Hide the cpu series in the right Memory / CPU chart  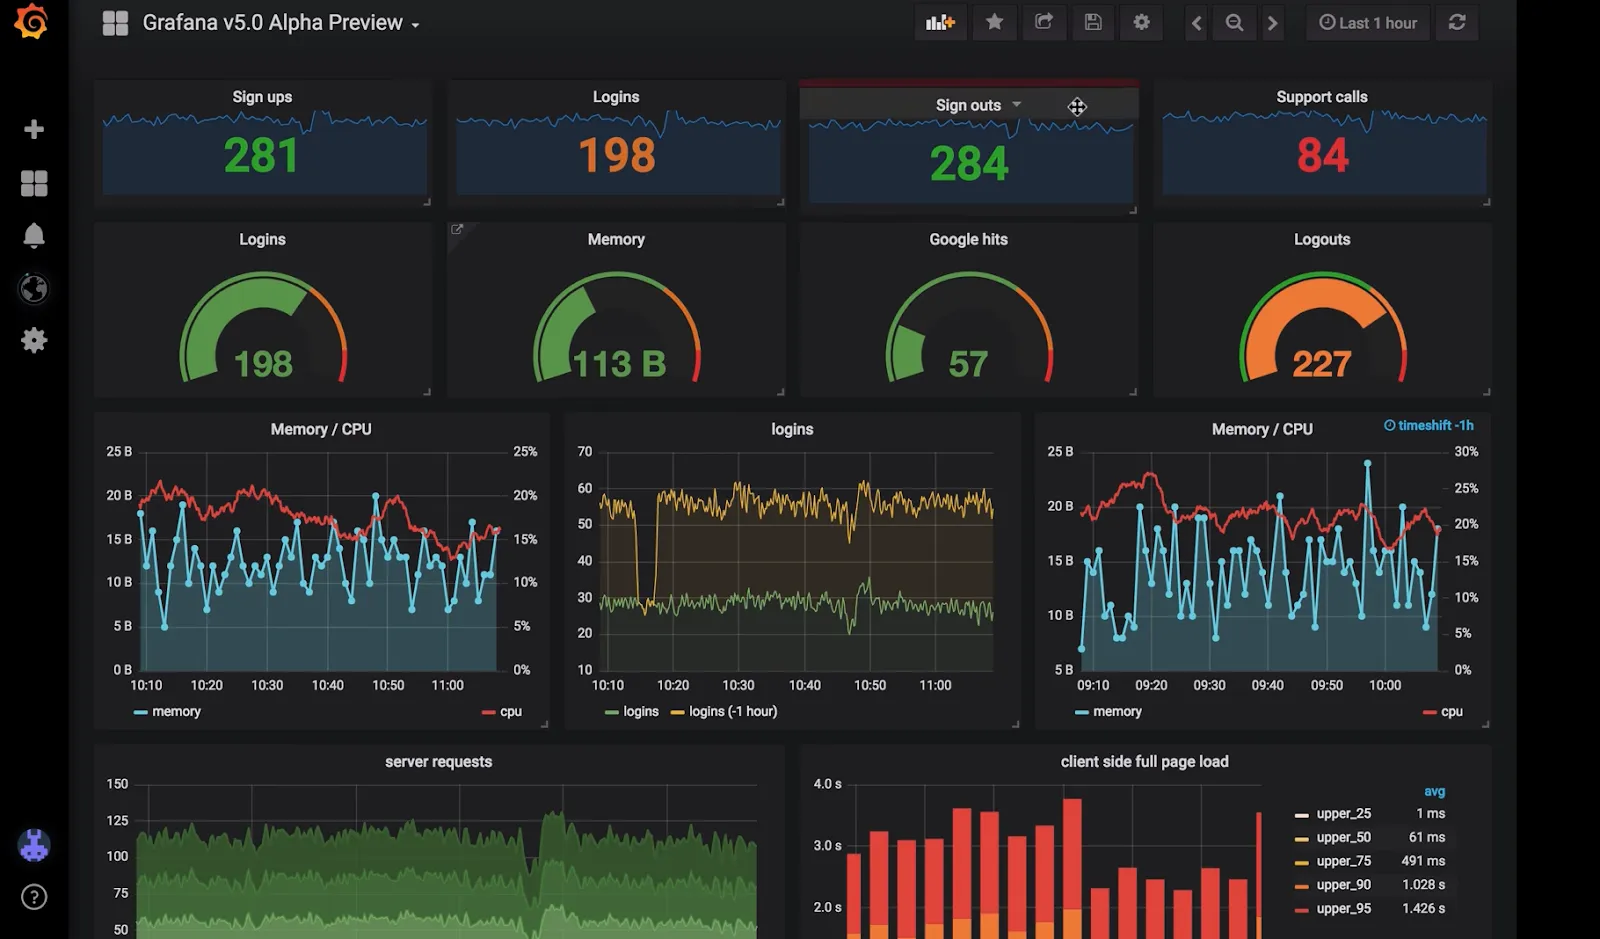pos(1448,711)
